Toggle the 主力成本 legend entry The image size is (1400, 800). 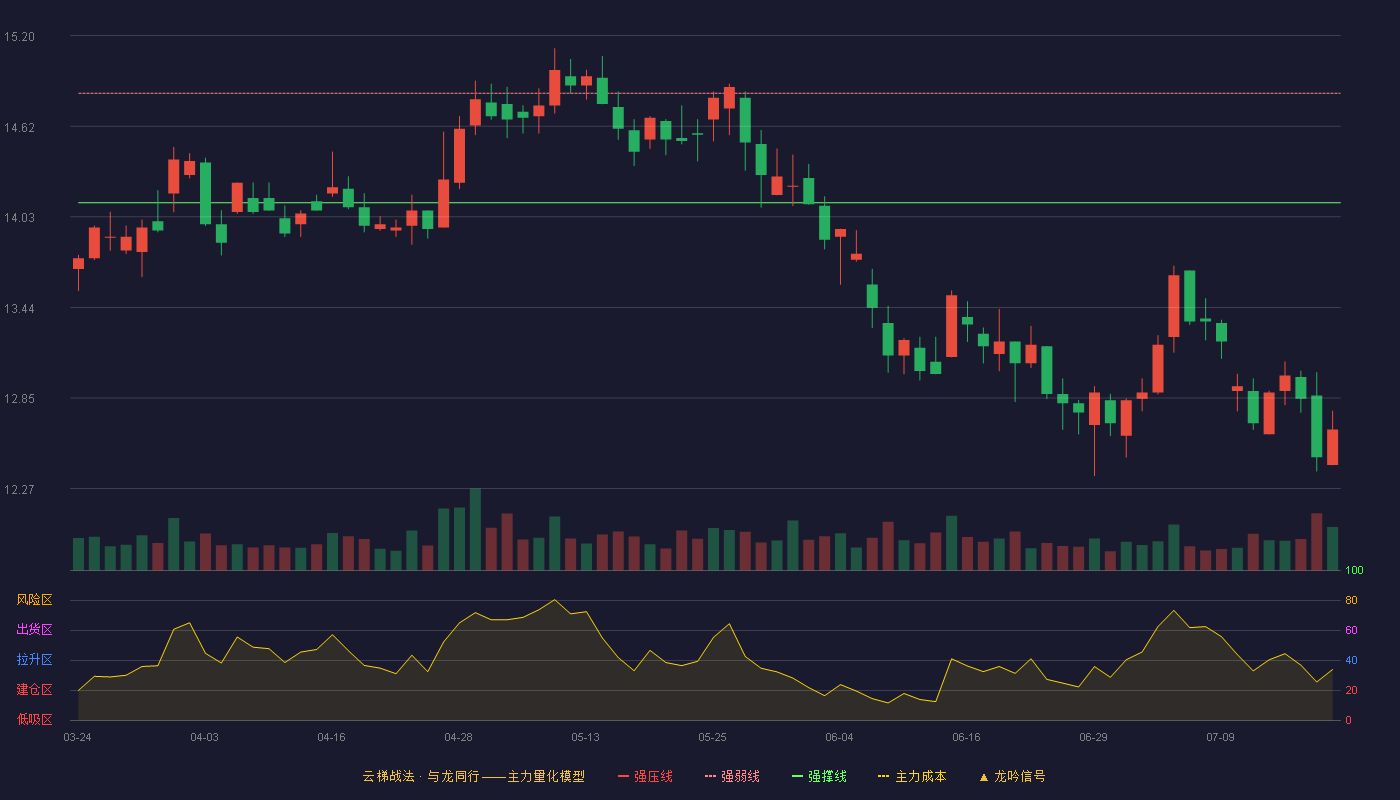(912, 776)
